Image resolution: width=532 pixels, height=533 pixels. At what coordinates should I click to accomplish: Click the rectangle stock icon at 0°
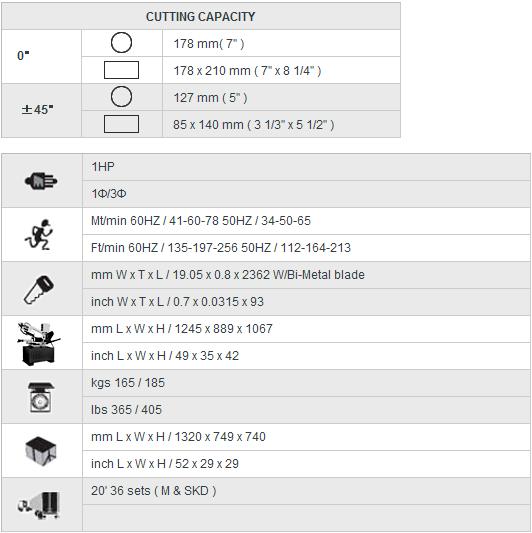coord(121,70)
